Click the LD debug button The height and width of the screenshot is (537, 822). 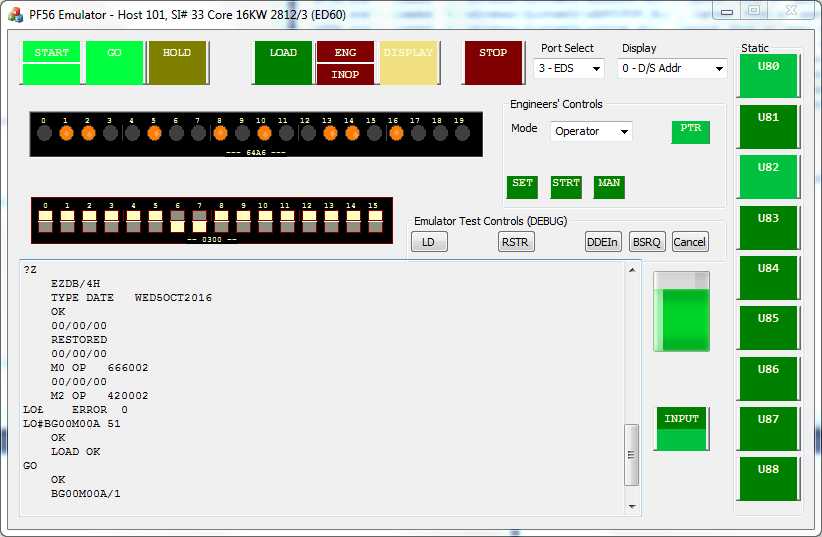429,242
